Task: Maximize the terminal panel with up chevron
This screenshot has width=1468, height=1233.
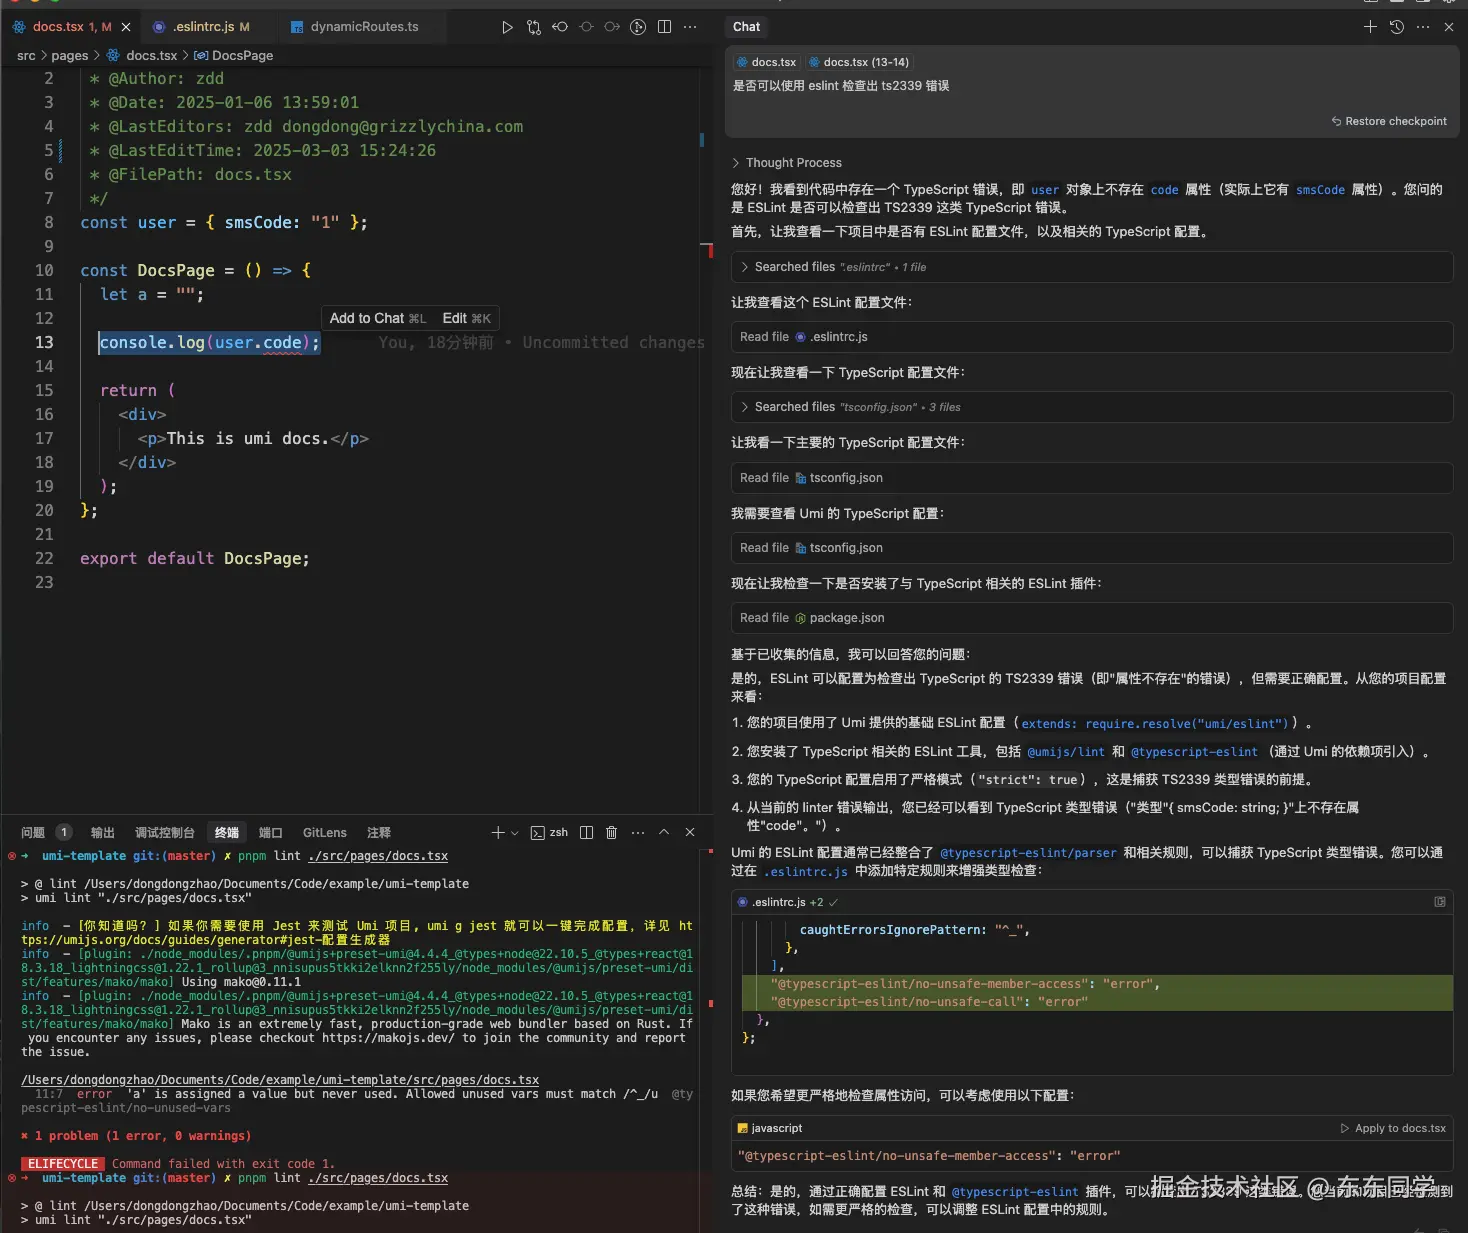Action: click(x=664, y=832)
